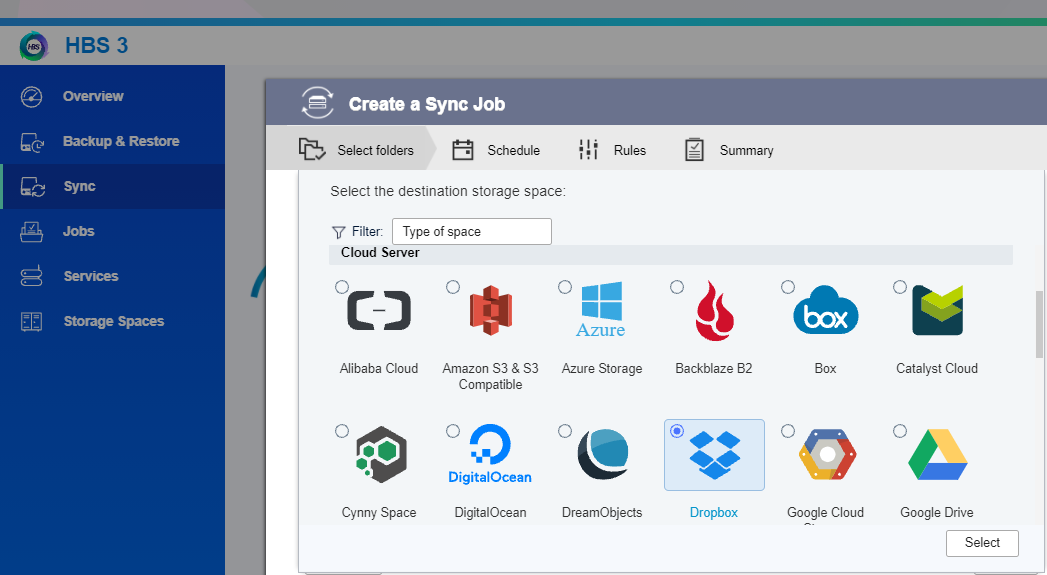This screenshot has height=575, width=1047.
Task: Select the Backblaze B2 radio button
Action: click(677, 287)
